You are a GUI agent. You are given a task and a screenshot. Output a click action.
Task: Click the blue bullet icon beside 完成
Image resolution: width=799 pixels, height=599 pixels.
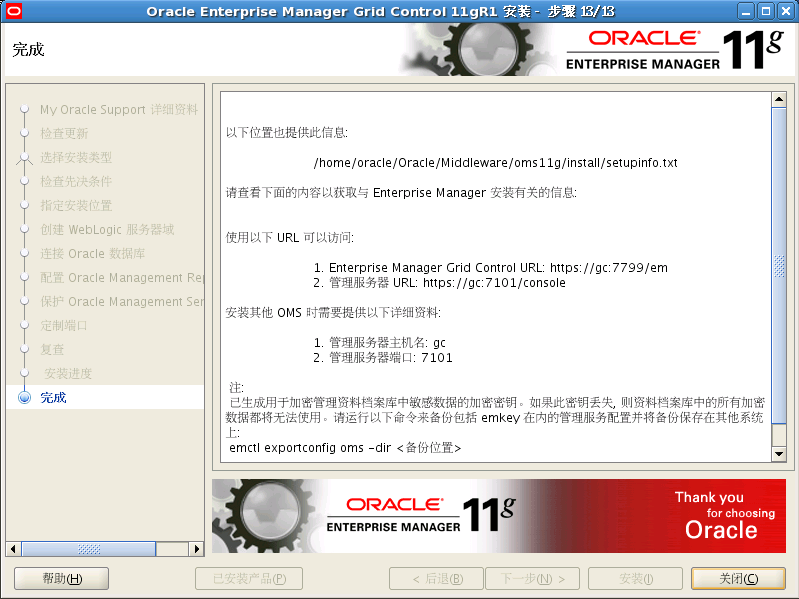point(24,397)
